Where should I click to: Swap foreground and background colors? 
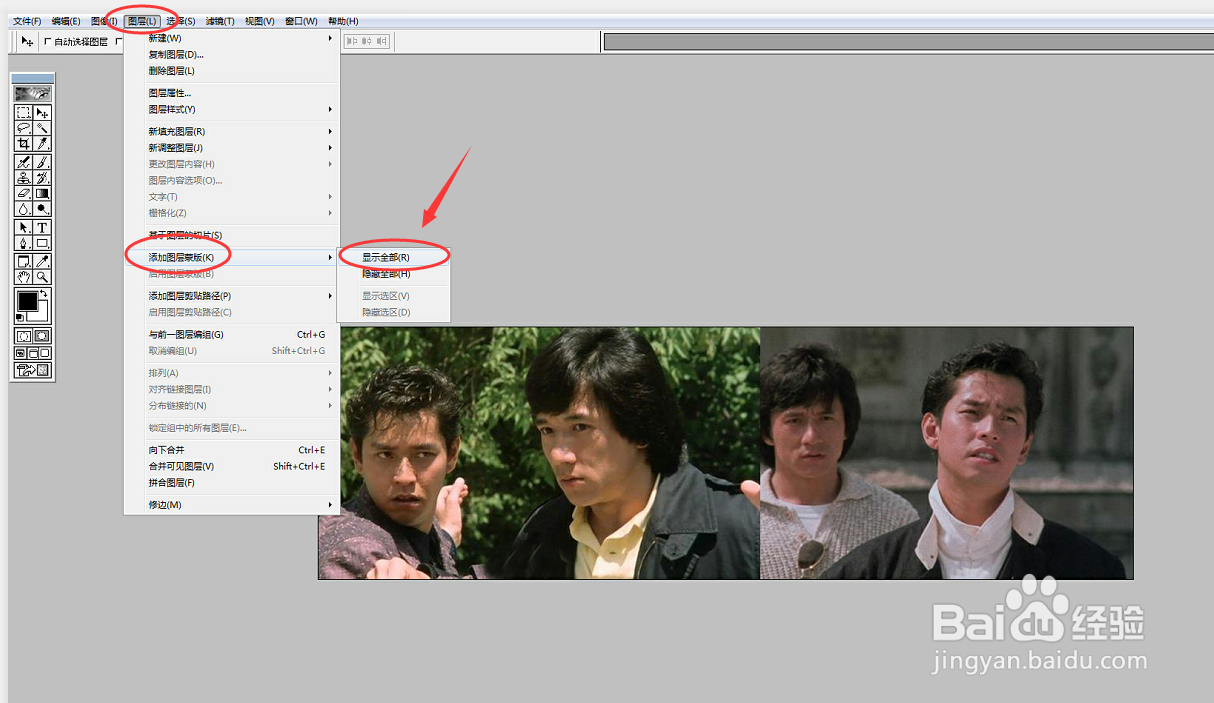coord(44,293)
